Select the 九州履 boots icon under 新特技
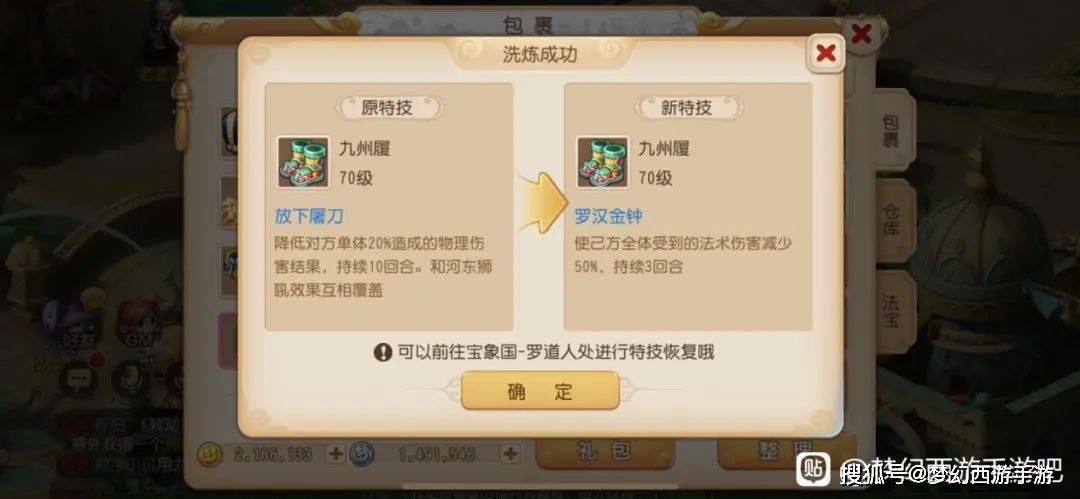Image resolution: width=1080 pixels, height=499 pixels. [603, 163]
